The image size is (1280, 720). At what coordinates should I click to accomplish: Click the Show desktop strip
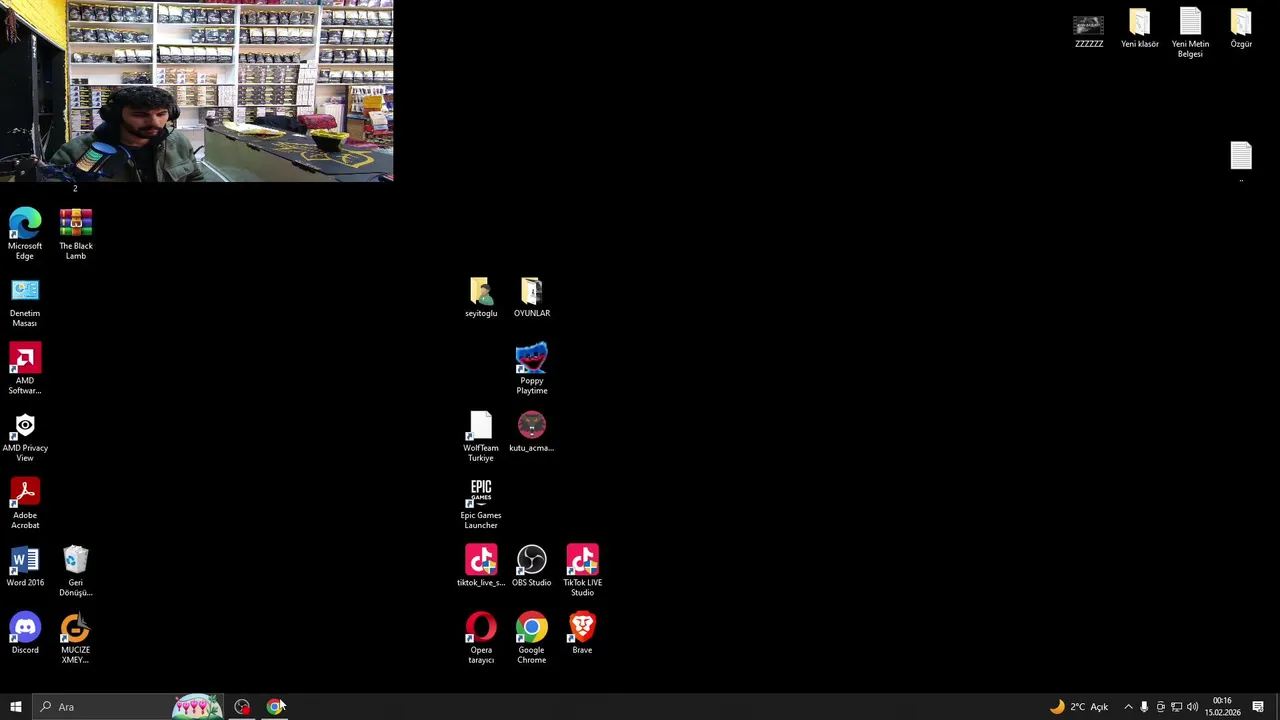tap(1277, 707)
